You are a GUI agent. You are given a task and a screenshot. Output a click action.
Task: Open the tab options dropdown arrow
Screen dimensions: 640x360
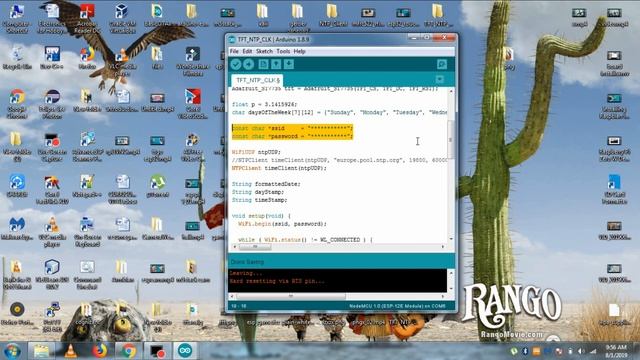point(440,80)
